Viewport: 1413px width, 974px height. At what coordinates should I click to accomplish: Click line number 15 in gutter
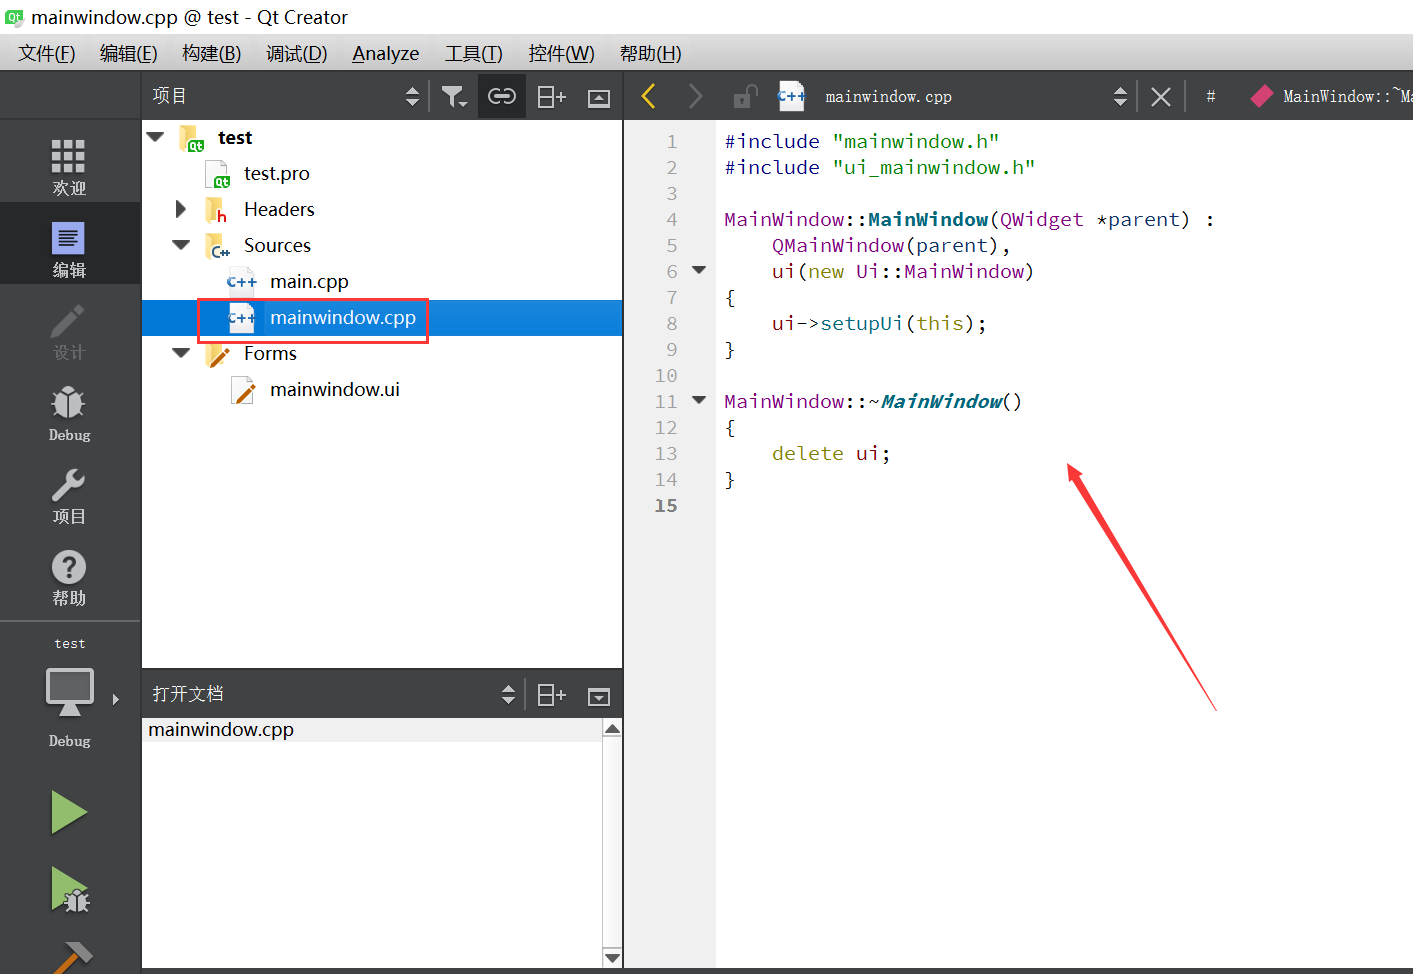tap(666, 506)
